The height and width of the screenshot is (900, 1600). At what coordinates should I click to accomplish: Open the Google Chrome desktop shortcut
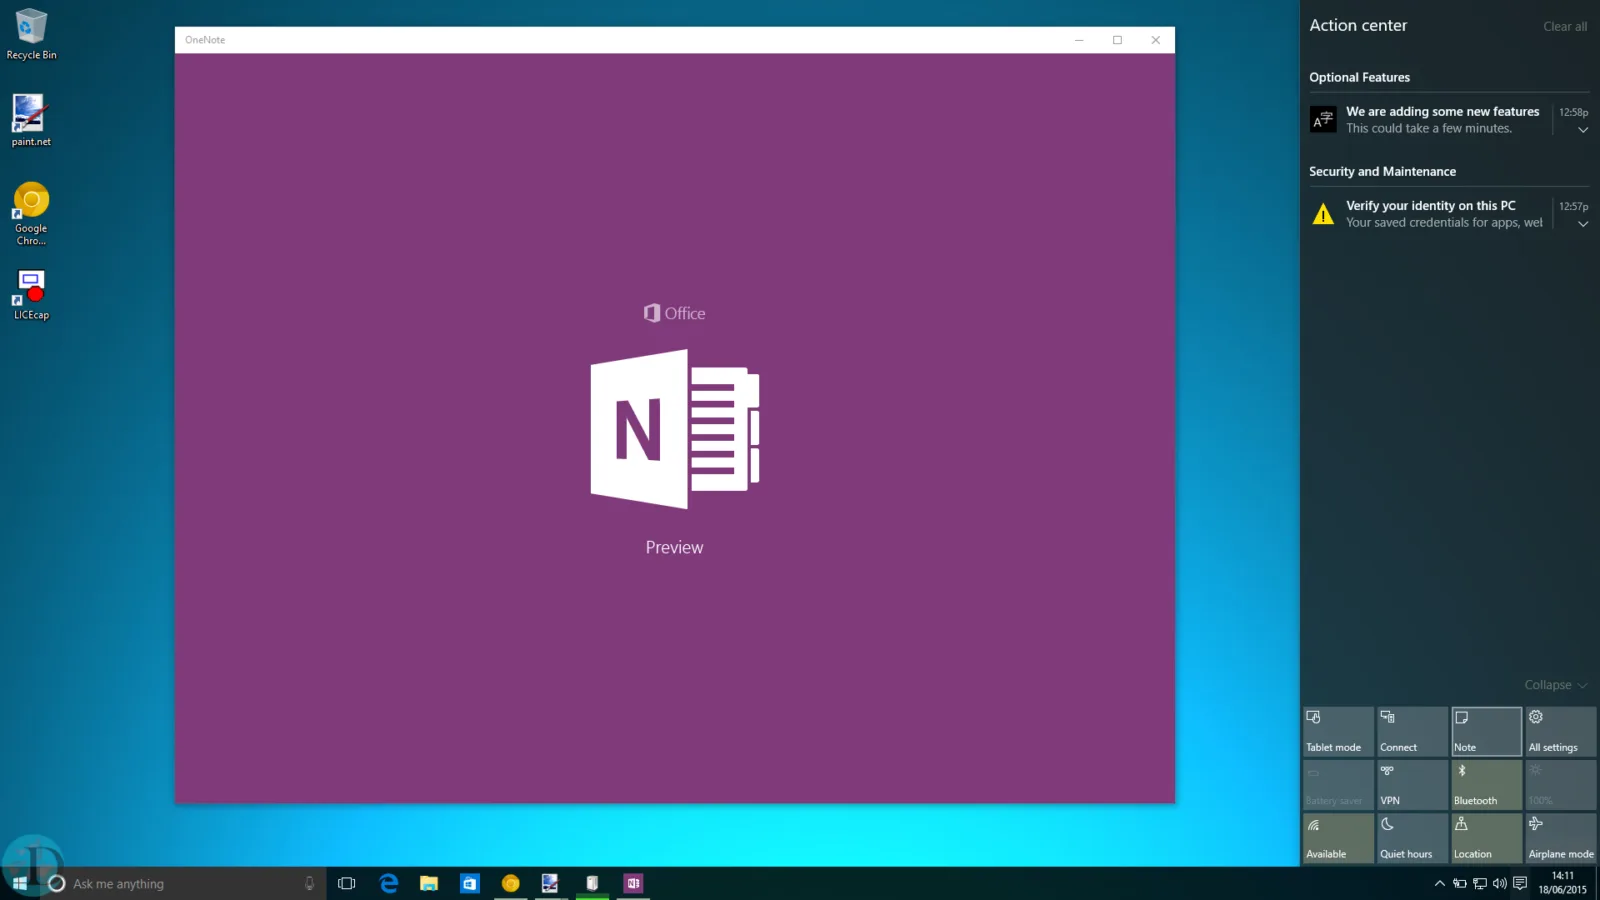point(31,213)
